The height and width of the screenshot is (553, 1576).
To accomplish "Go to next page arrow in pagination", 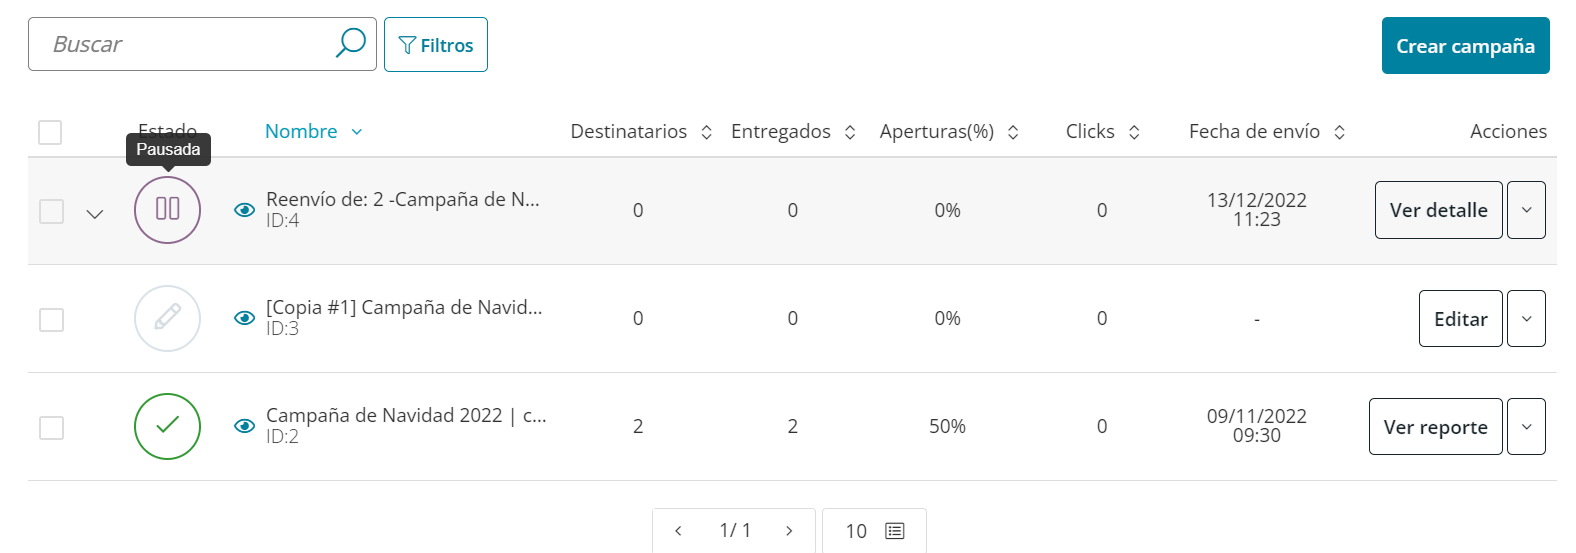I will point(789,531).
